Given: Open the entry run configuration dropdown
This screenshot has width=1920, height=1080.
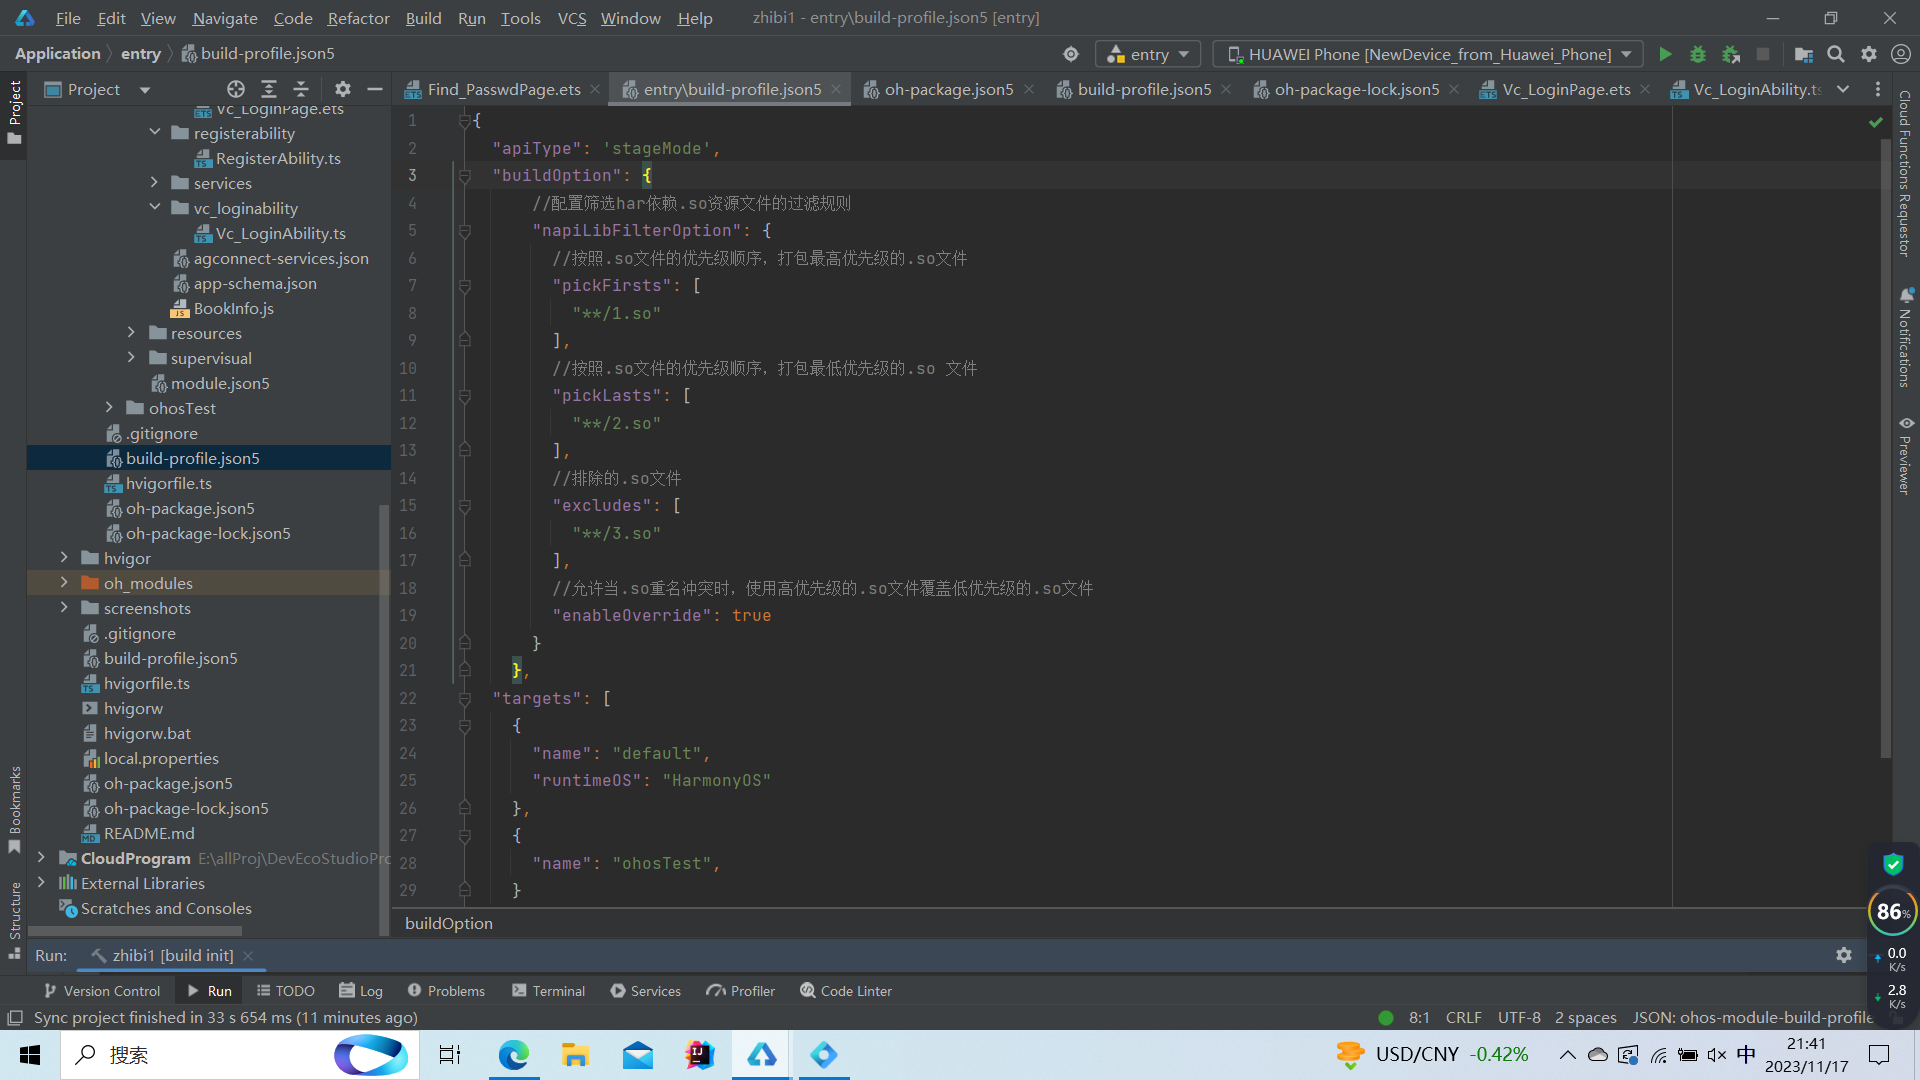Looking at the screenshot, I should coord(1148,54).
